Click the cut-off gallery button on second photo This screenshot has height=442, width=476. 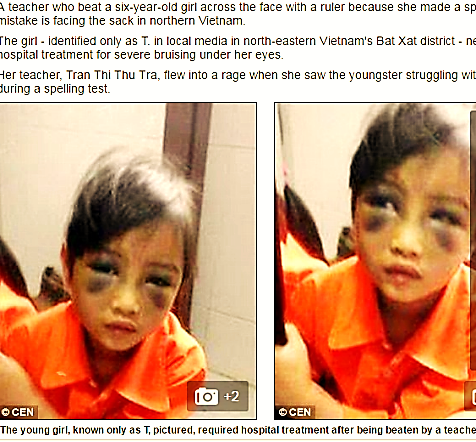pos(470,396)
